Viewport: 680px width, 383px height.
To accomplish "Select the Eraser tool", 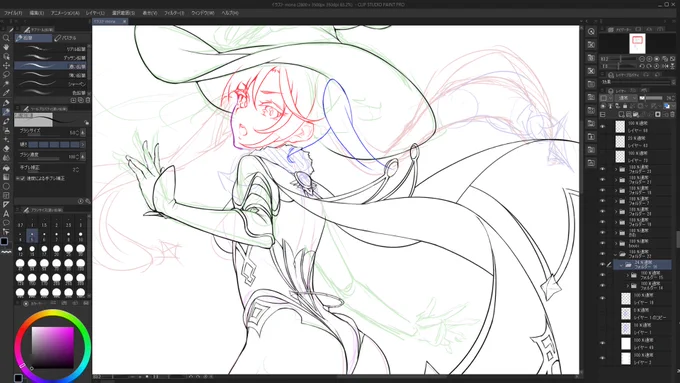I will tap(6, 149).
